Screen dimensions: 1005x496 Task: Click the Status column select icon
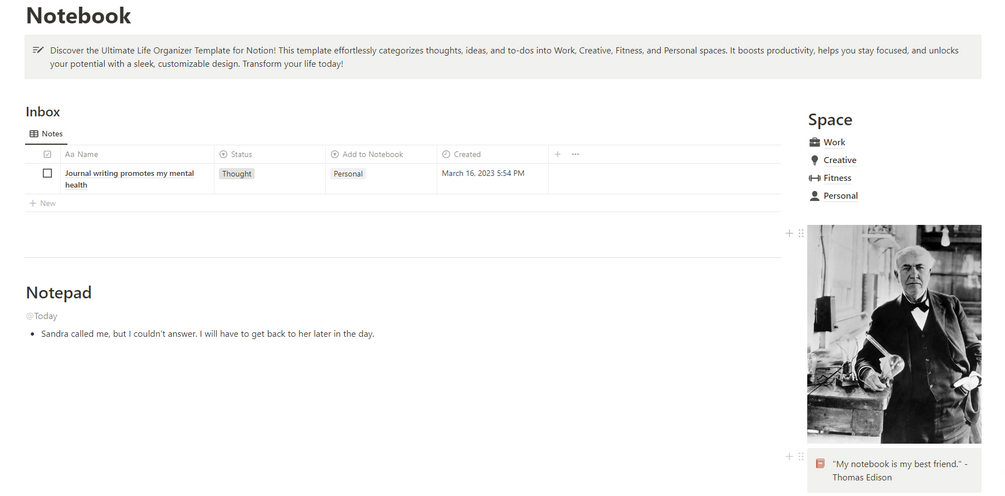[223, 154]
